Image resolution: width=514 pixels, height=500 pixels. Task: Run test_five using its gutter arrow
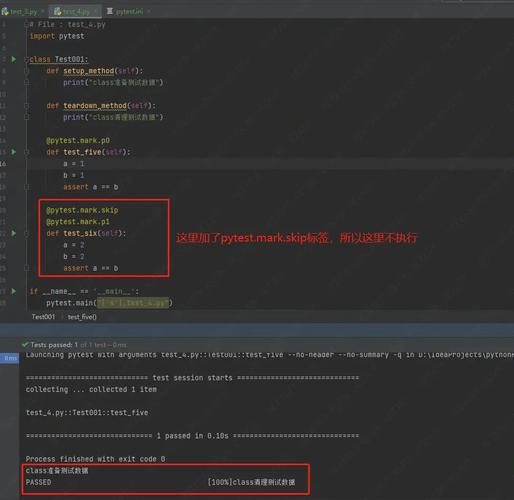pyautogui.click(x=14, y=152)
